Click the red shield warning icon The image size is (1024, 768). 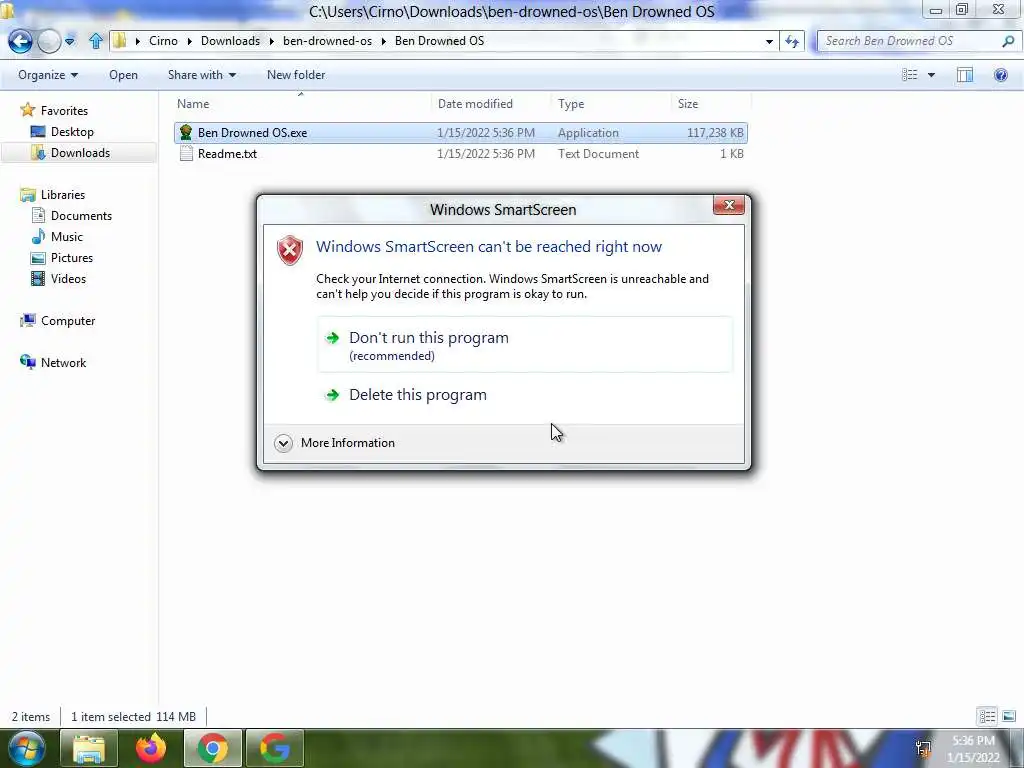(290, 250)
